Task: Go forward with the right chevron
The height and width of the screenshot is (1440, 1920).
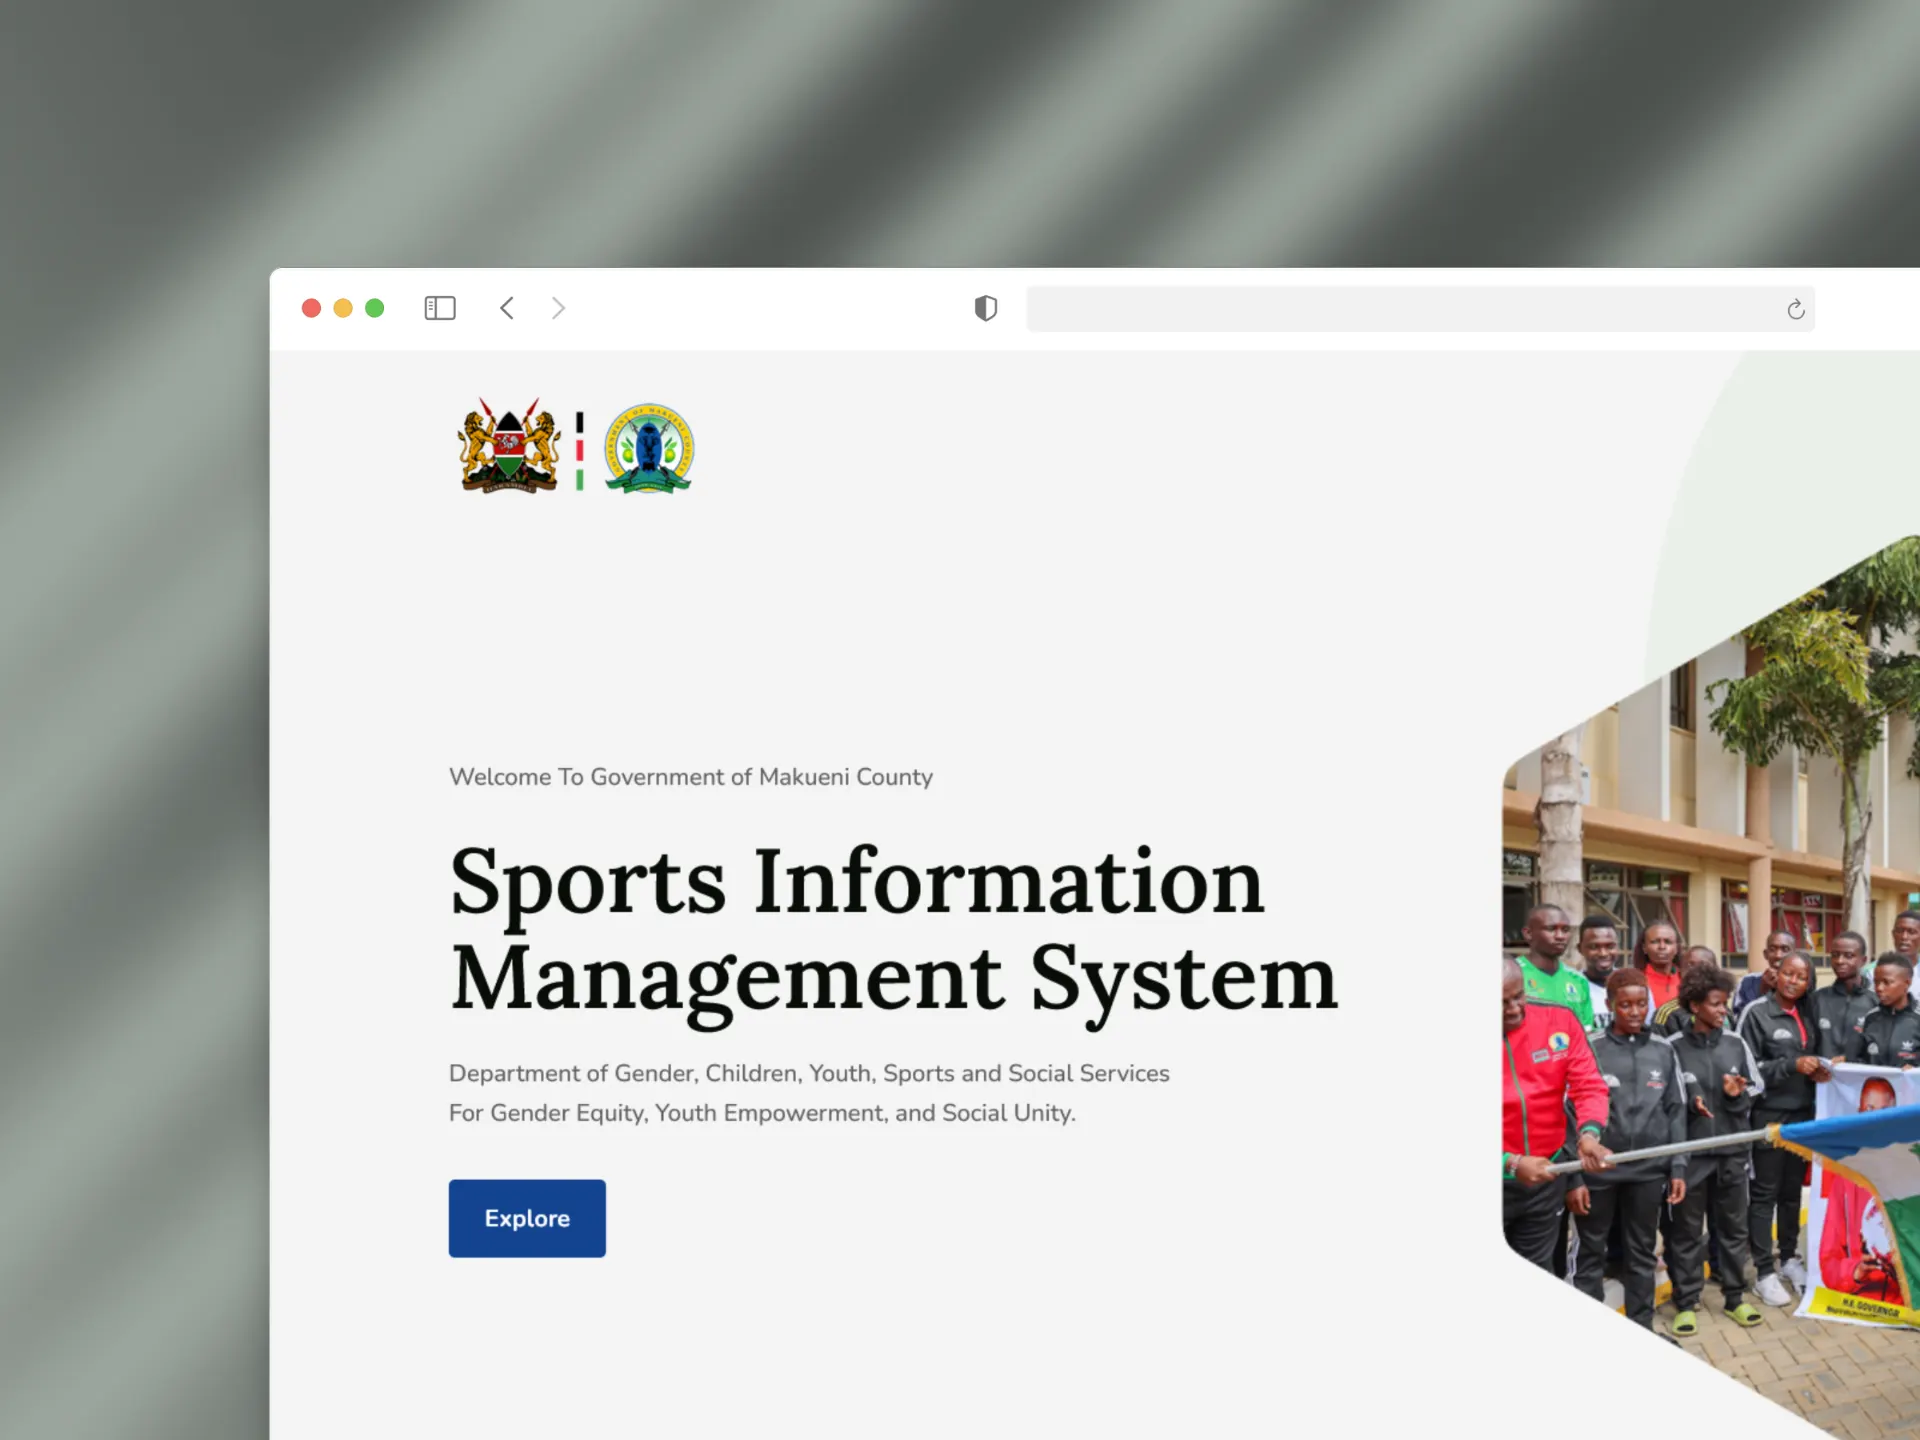Action: click(x=558, y=308)
